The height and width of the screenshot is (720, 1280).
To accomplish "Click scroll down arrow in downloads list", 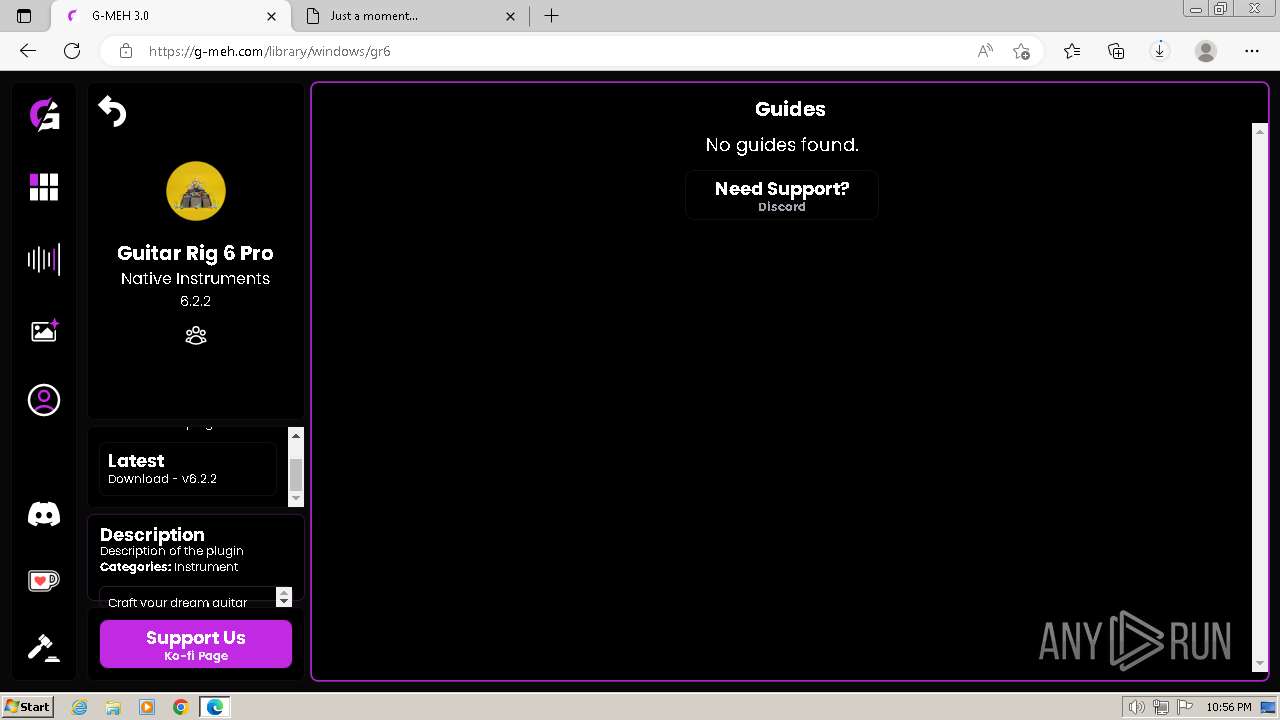I will coord(296,498).
